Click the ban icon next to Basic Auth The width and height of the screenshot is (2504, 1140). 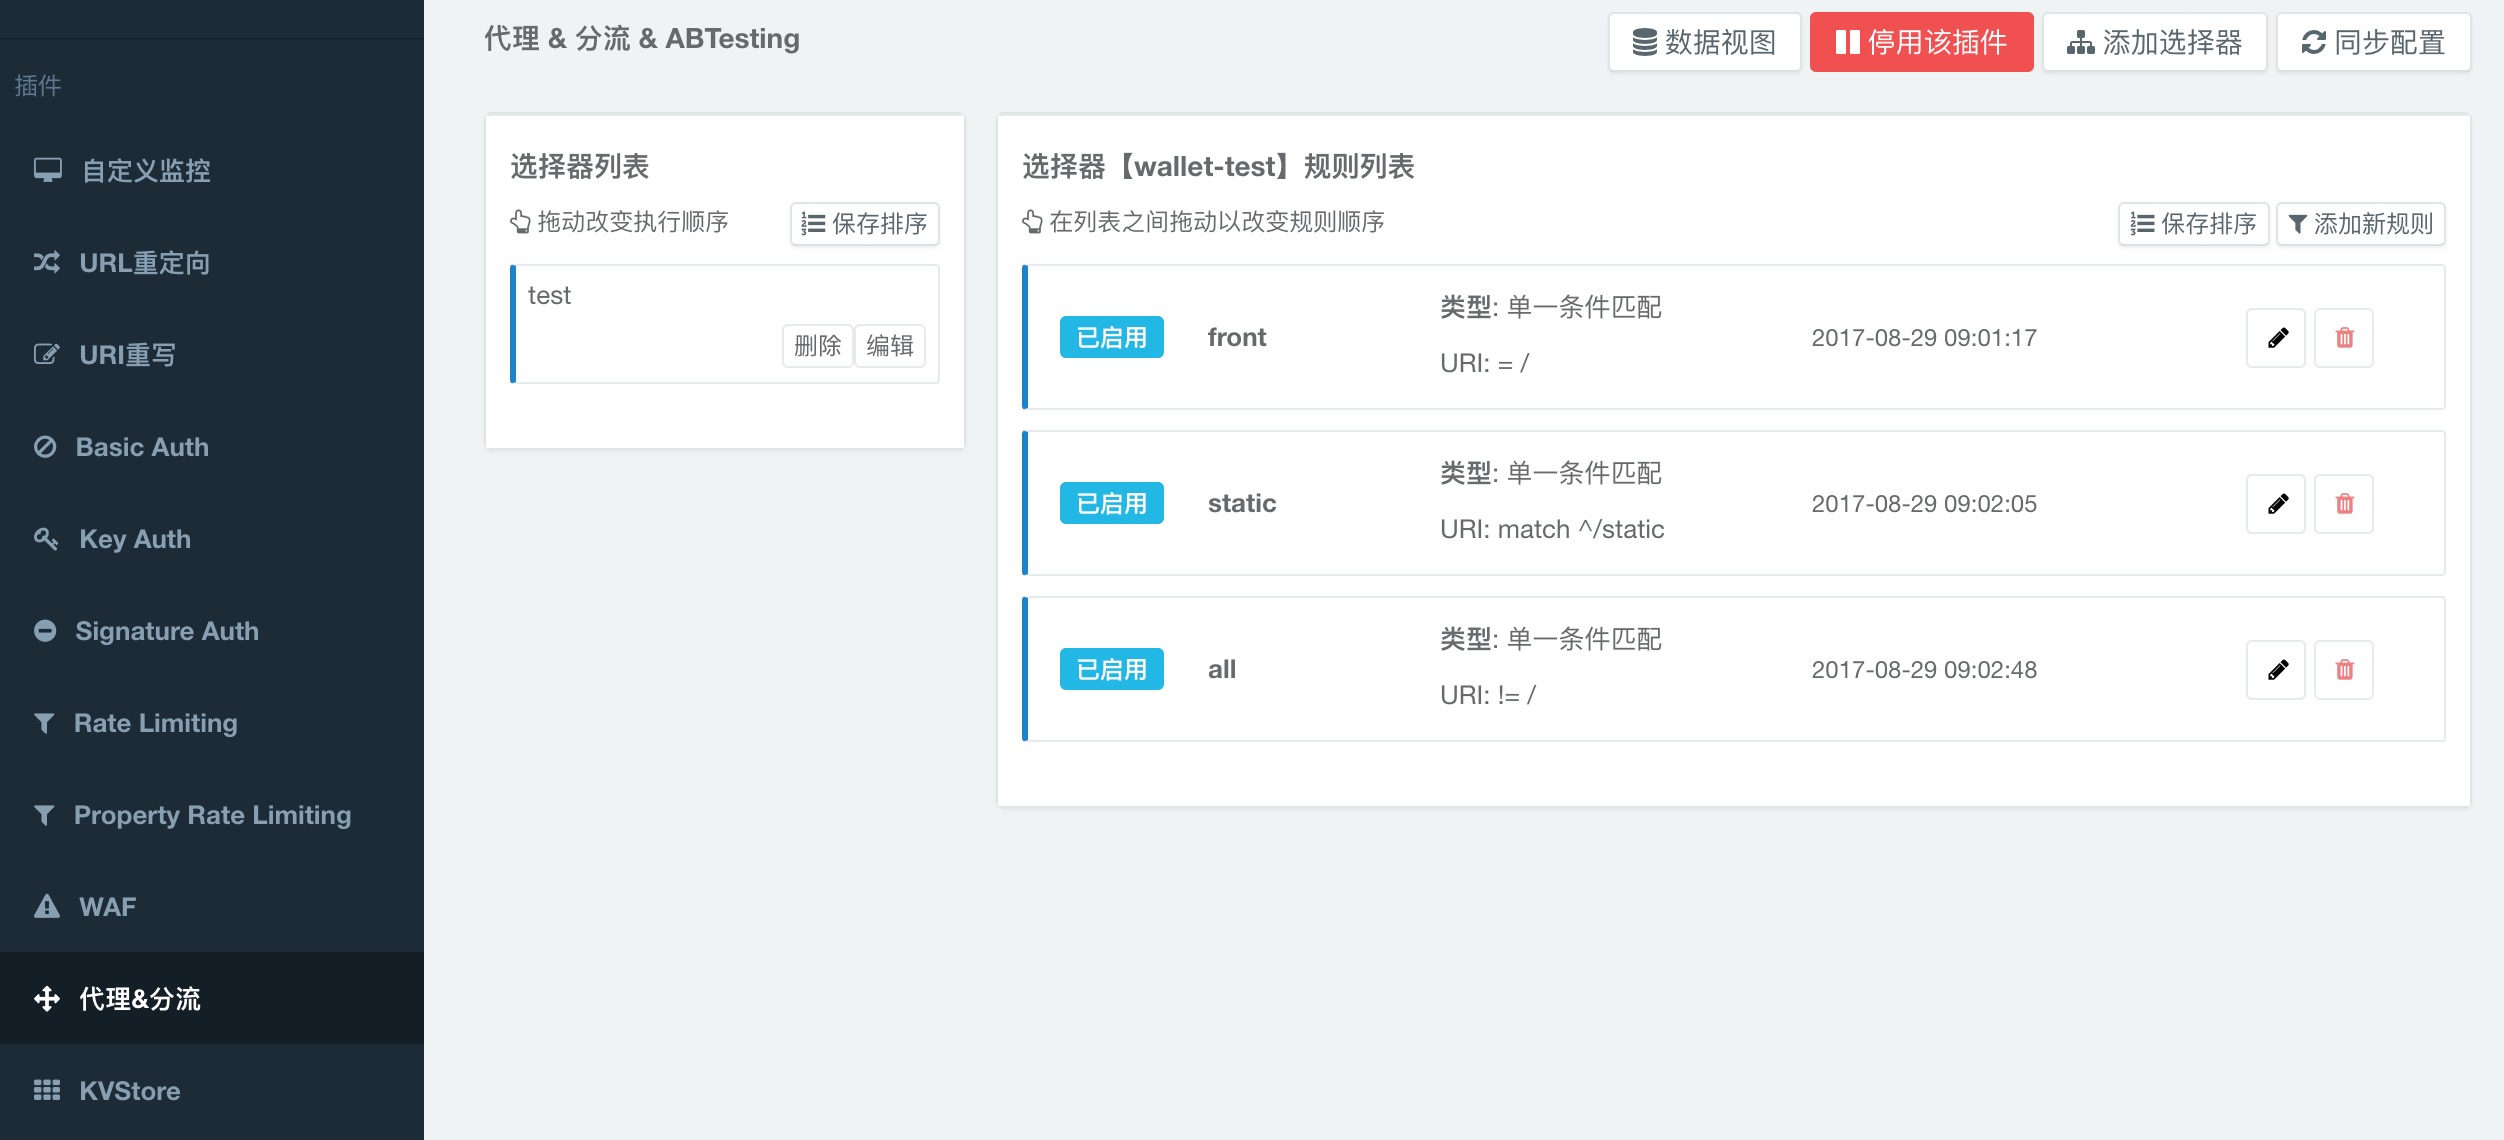pyautogui.click(x=45, y=446)
